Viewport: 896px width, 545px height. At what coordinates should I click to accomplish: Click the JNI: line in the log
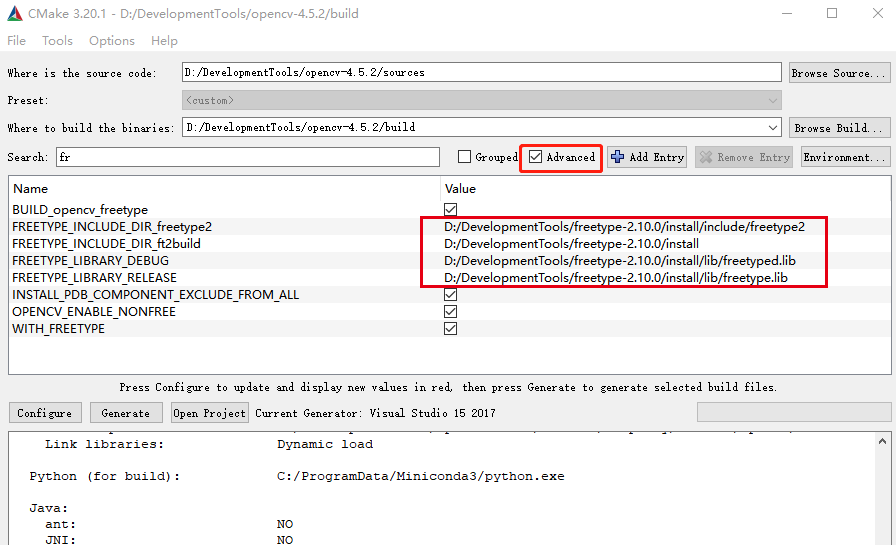tap(61, 539)
